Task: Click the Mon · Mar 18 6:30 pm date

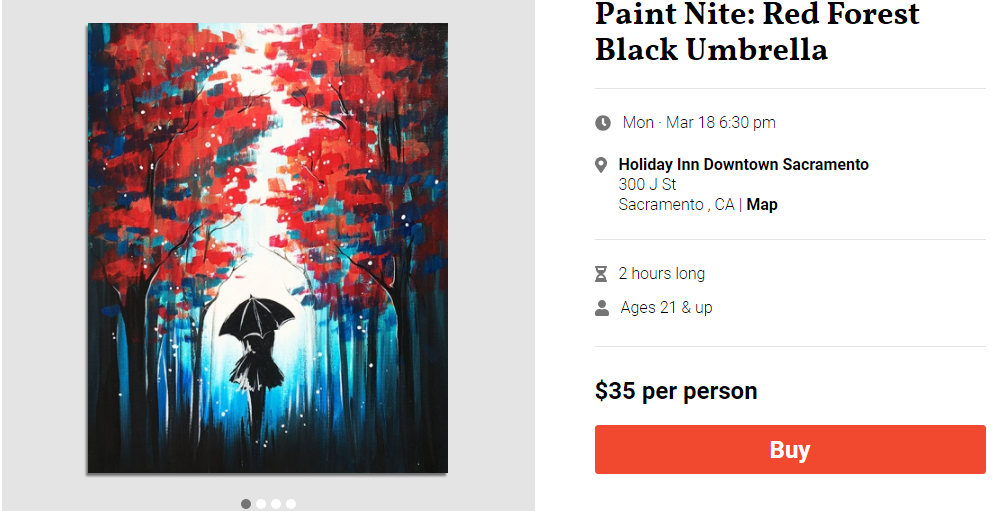Action: coord(699,123)
